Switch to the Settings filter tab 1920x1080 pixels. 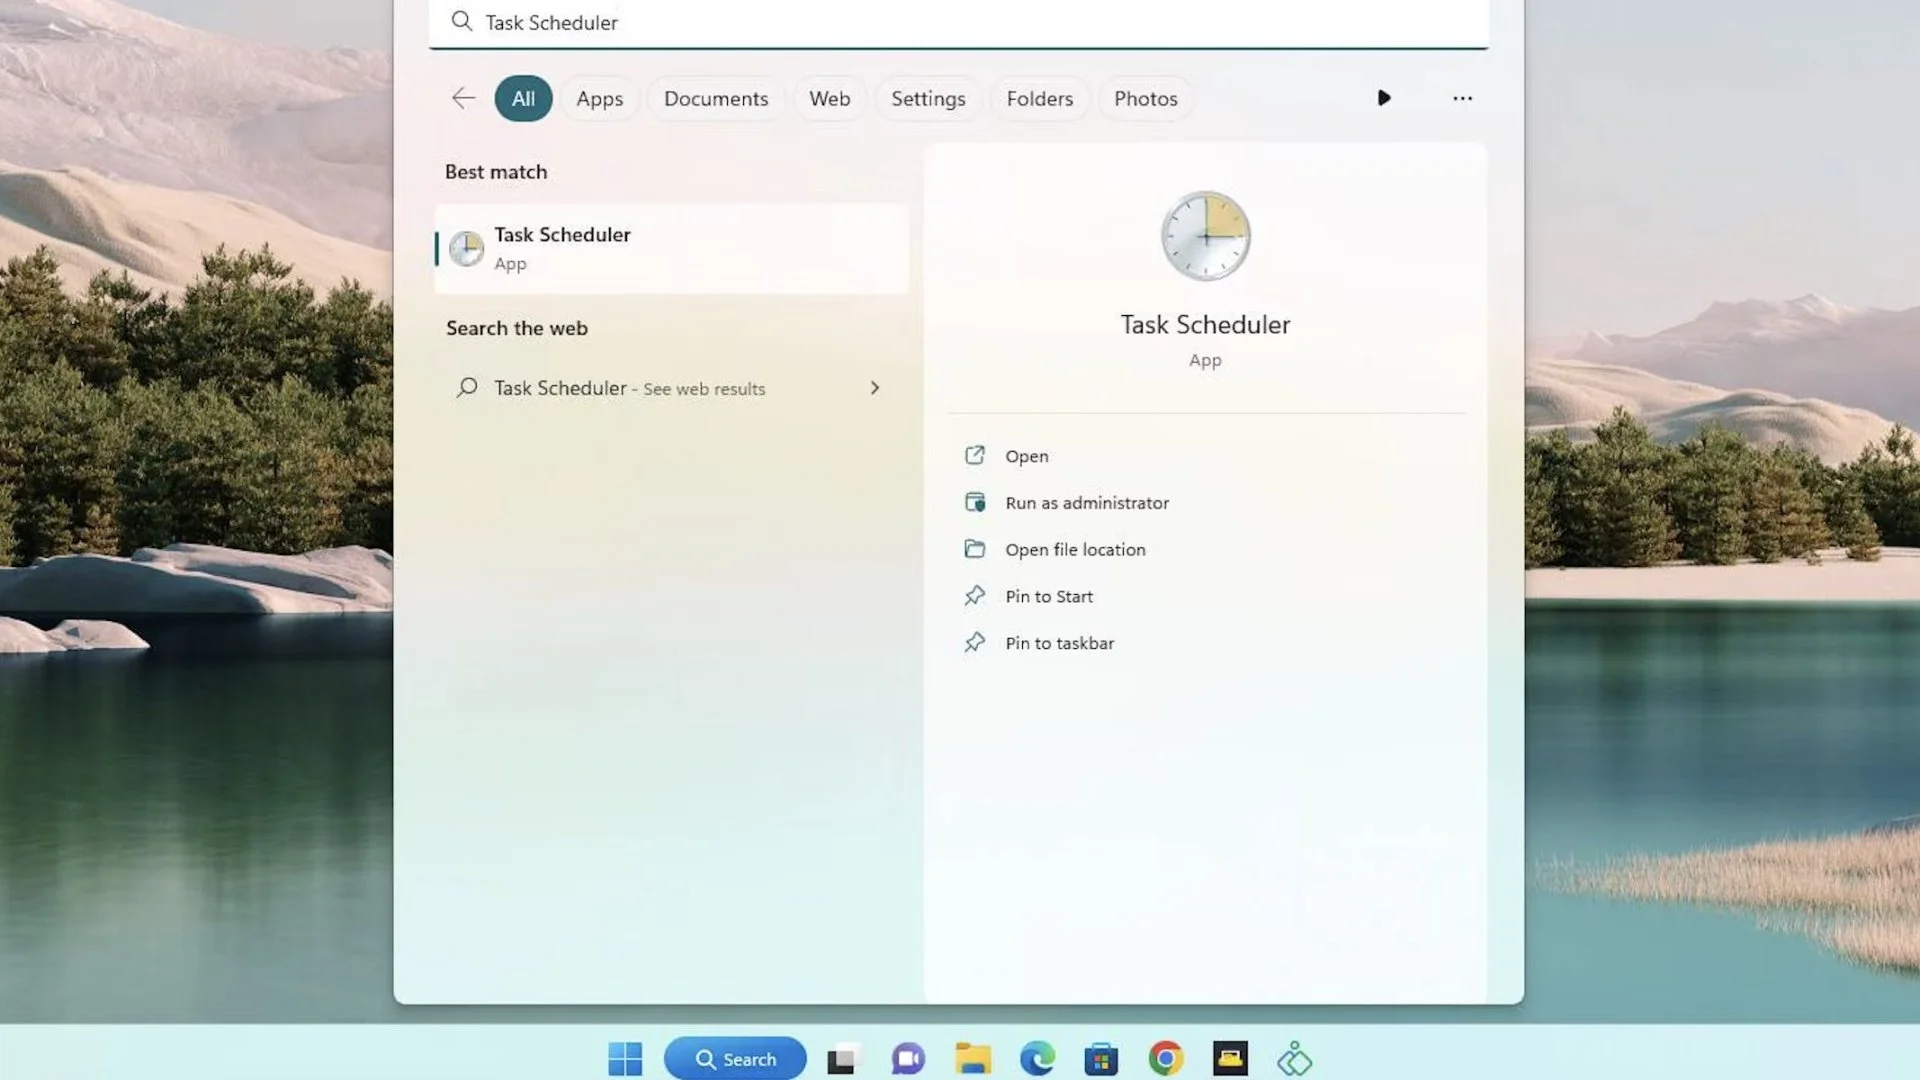[928, 98]
